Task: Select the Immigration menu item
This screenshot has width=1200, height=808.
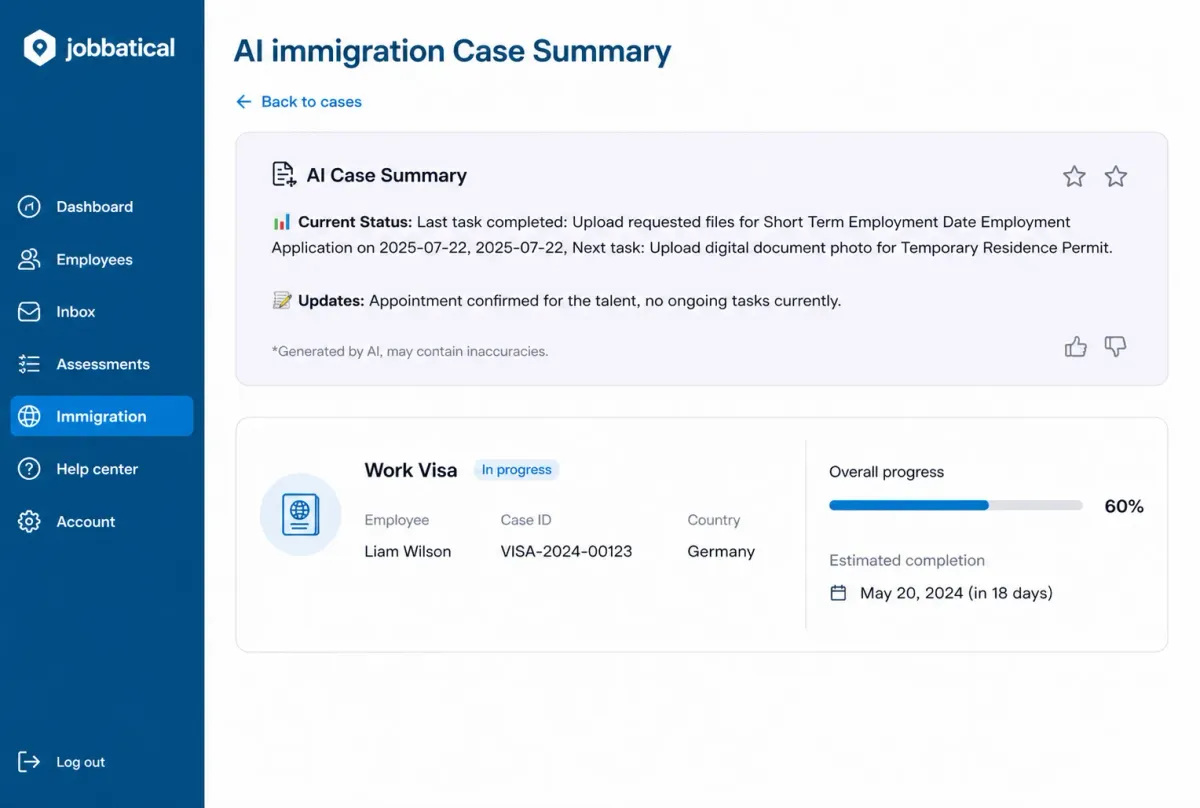Action: click(101, 416)
